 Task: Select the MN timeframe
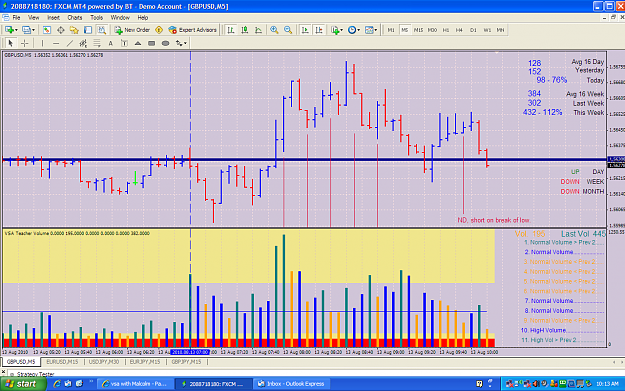pos(500,30)
